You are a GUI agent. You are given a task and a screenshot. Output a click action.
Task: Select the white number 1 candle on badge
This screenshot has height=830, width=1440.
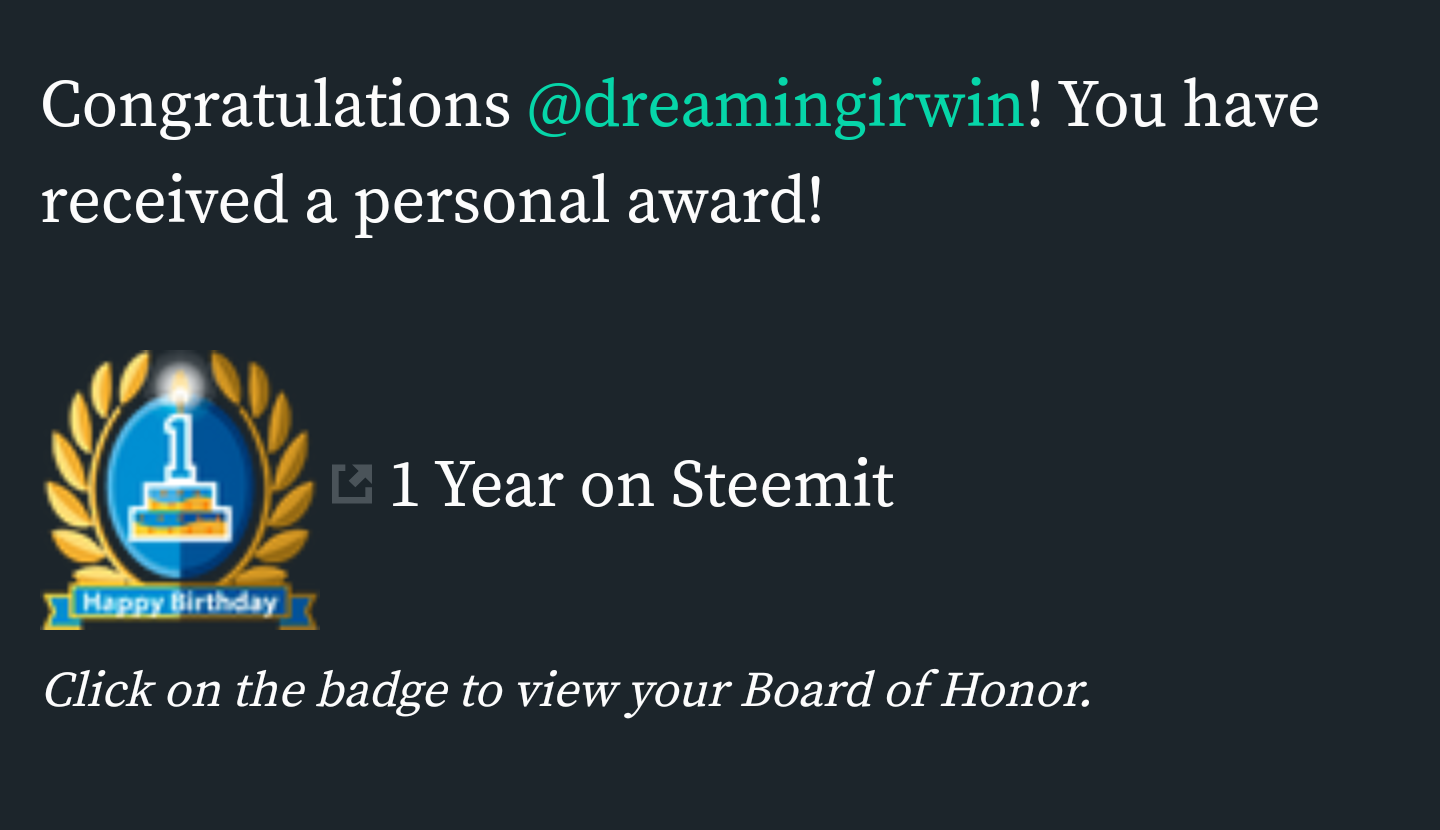(x=179, y=438)
